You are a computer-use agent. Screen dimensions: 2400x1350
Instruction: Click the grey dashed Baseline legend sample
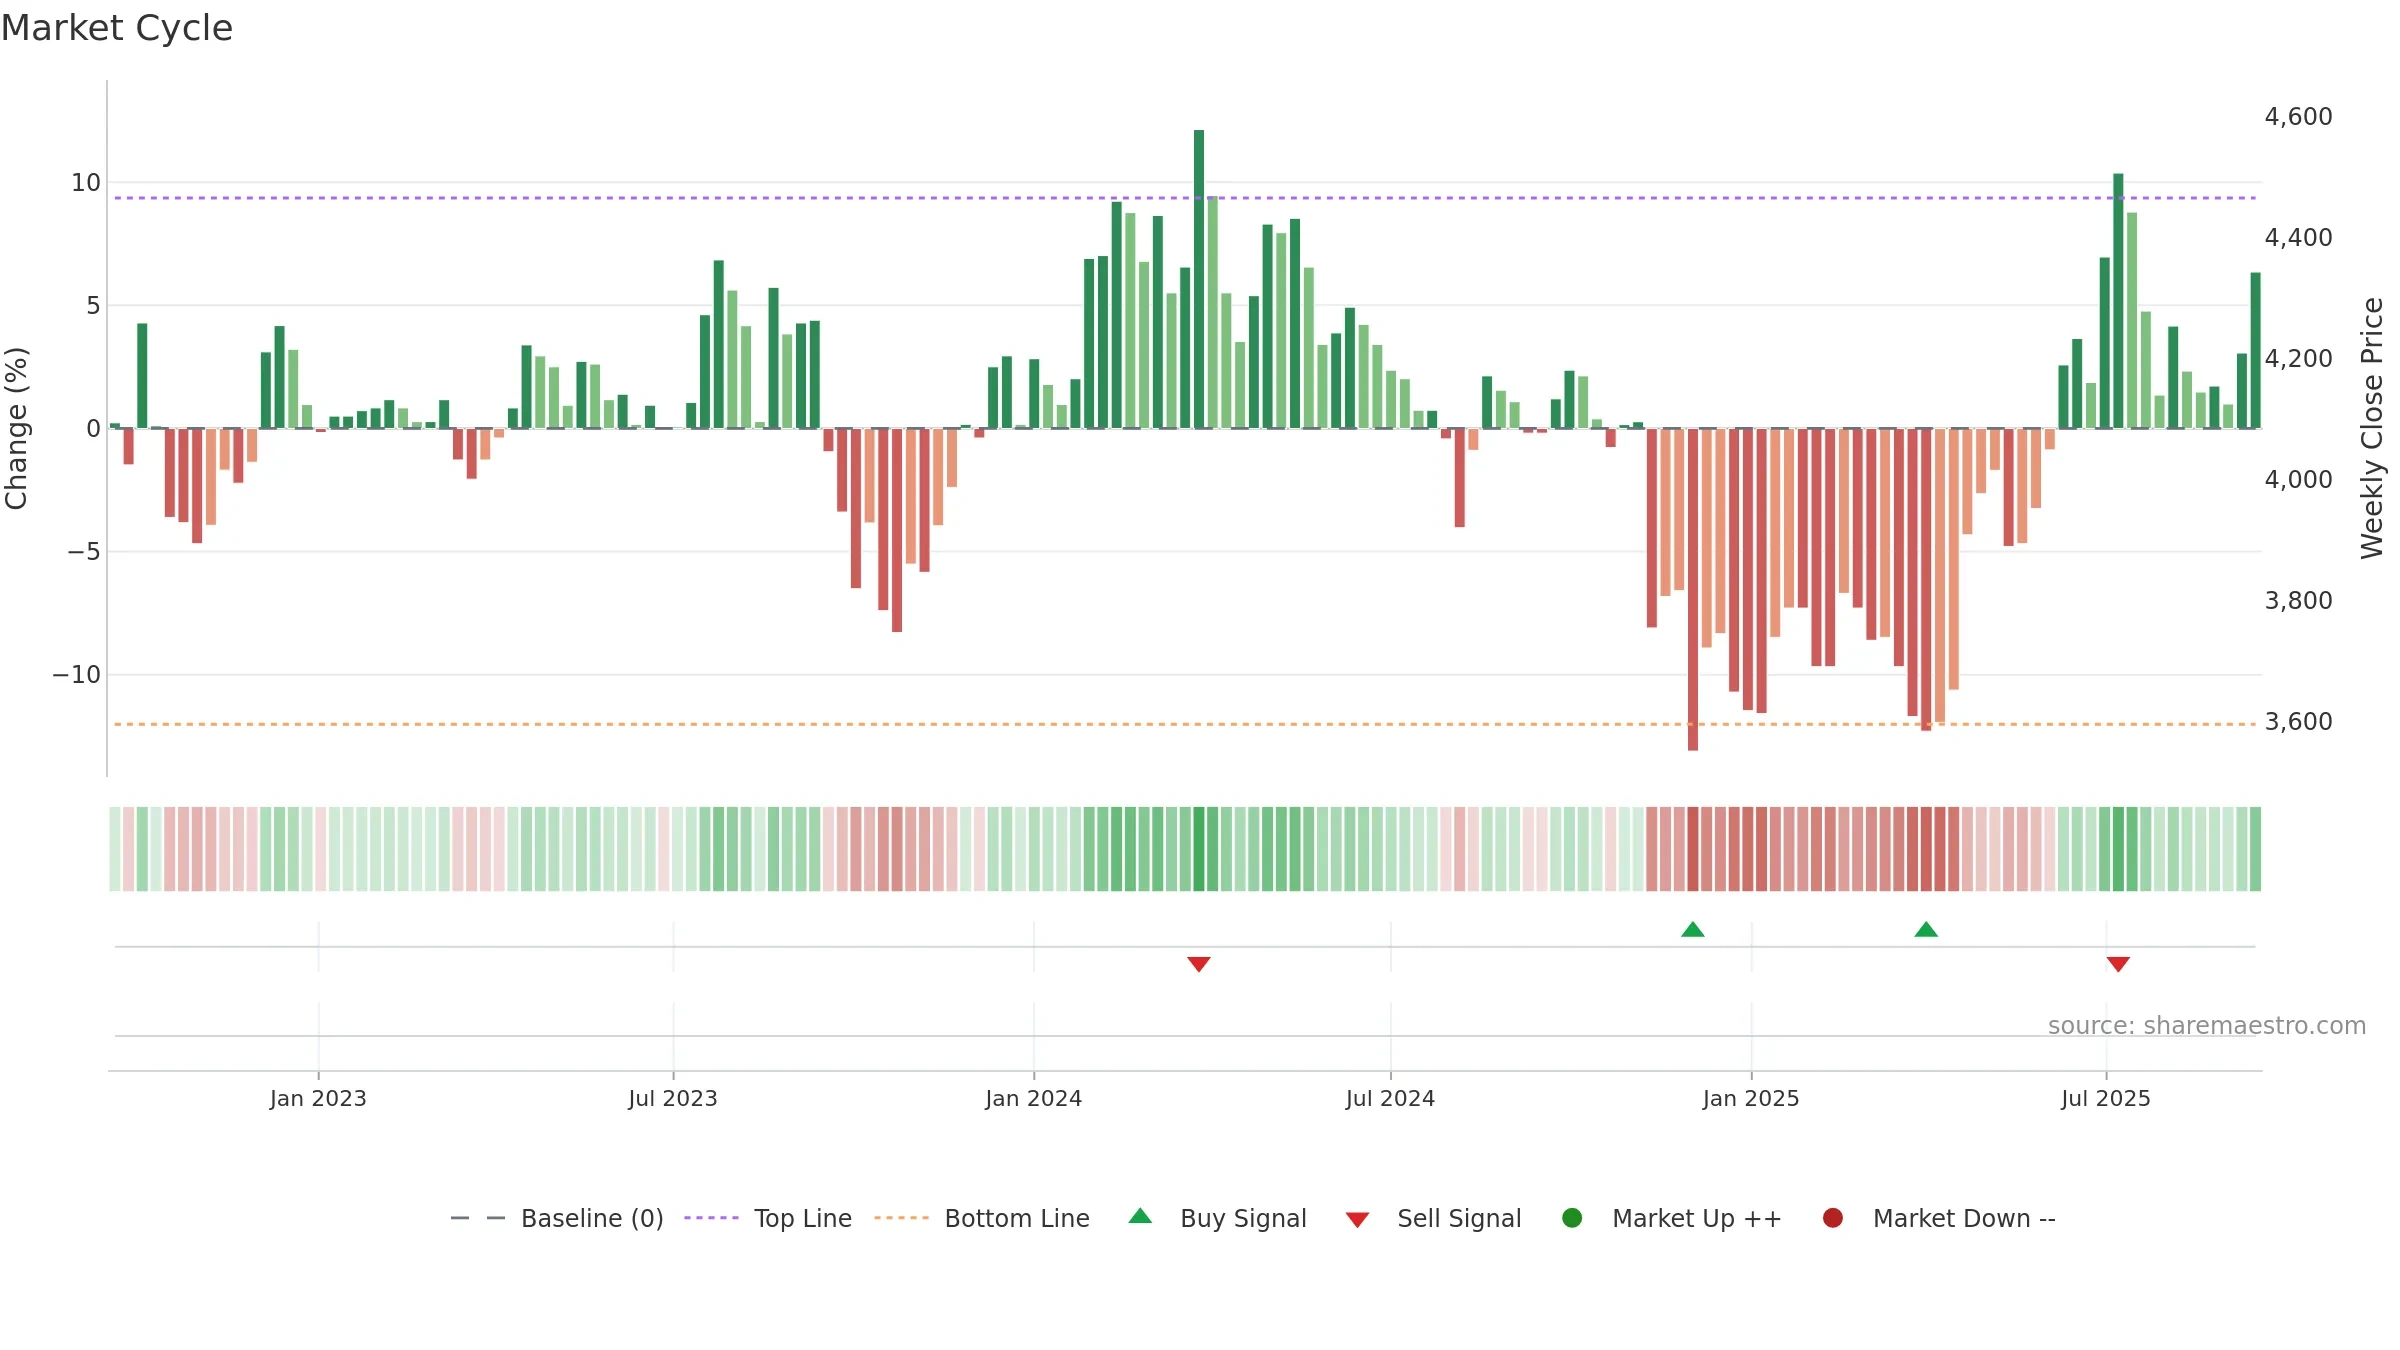pyautogui.click(x=478, y=1218)
